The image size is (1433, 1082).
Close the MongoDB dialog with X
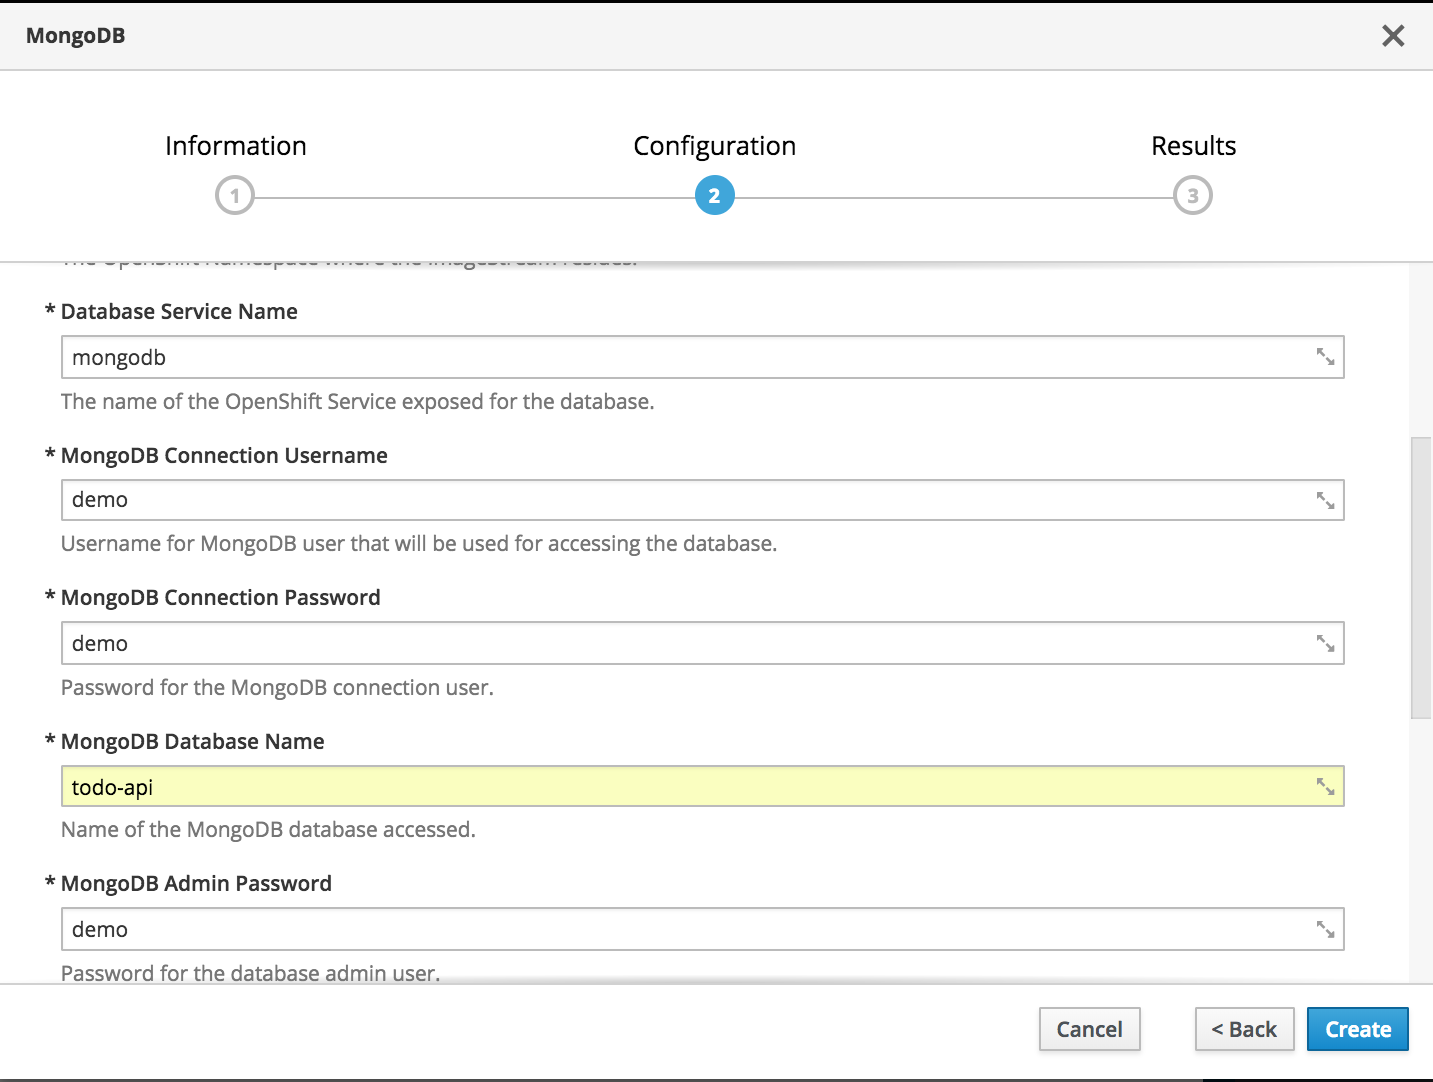(x=1393, y=36)
